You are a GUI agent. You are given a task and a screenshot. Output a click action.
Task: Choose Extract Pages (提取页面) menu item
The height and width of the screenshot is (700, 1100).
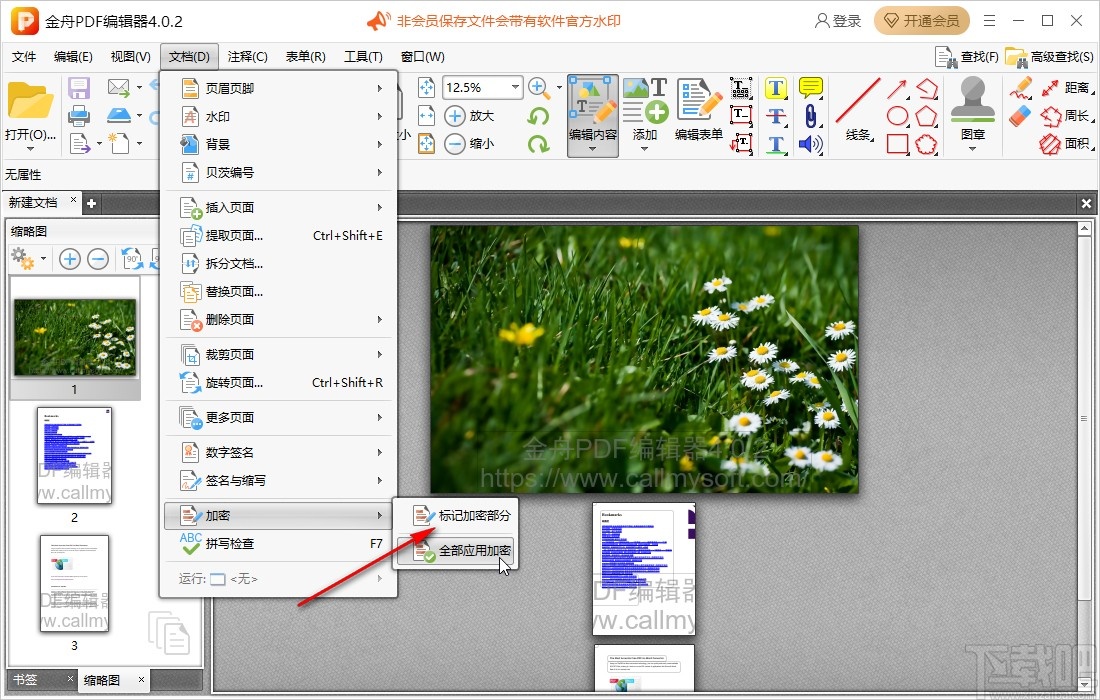(279, 236)
